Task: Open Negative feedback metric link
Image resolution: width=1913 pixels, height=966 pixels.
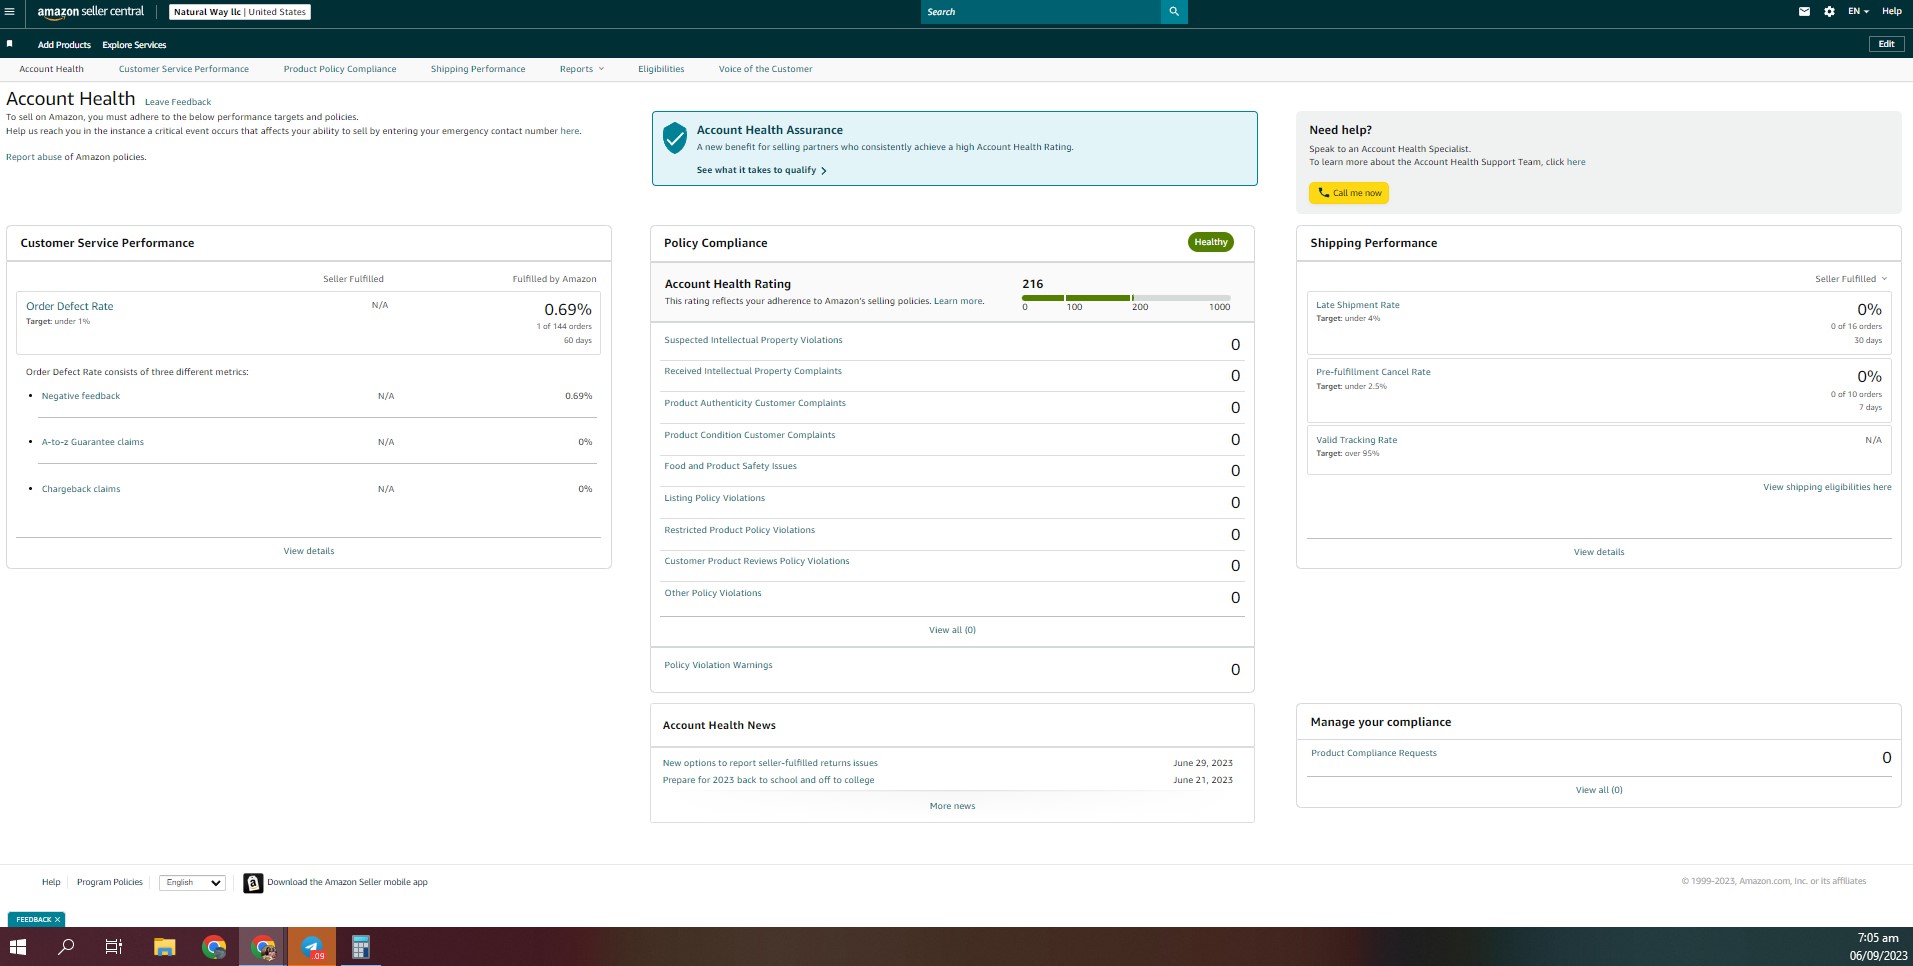Action: [x=81, y=396]
